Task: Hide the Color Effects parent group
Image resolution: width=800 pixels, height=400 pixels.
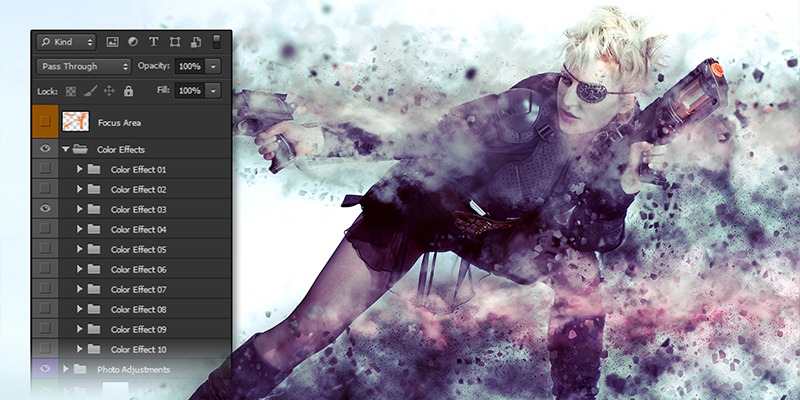Action: coord(44,149)
